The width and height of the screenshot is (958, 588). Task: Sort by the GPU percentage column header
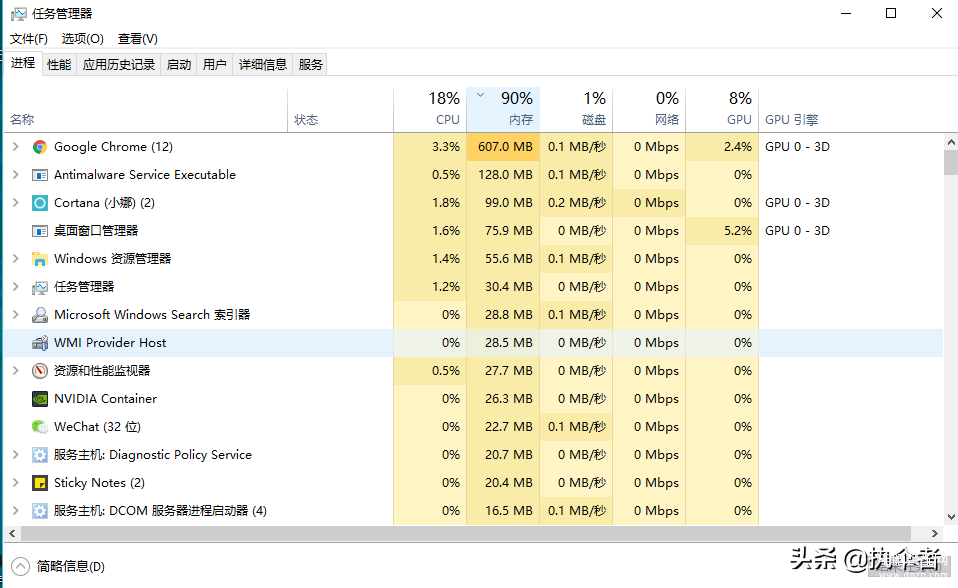[722, 111]
